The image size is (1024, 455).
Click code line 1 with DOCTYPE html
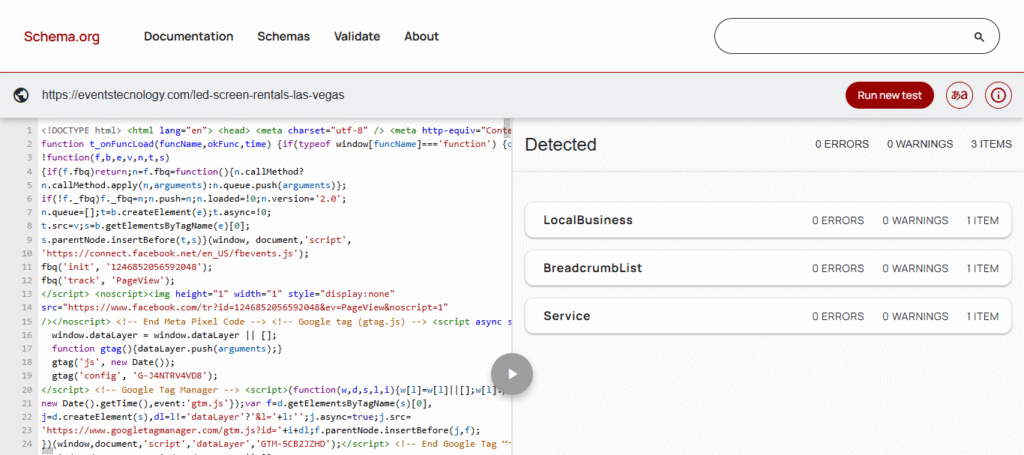click(x=276, y=130)
